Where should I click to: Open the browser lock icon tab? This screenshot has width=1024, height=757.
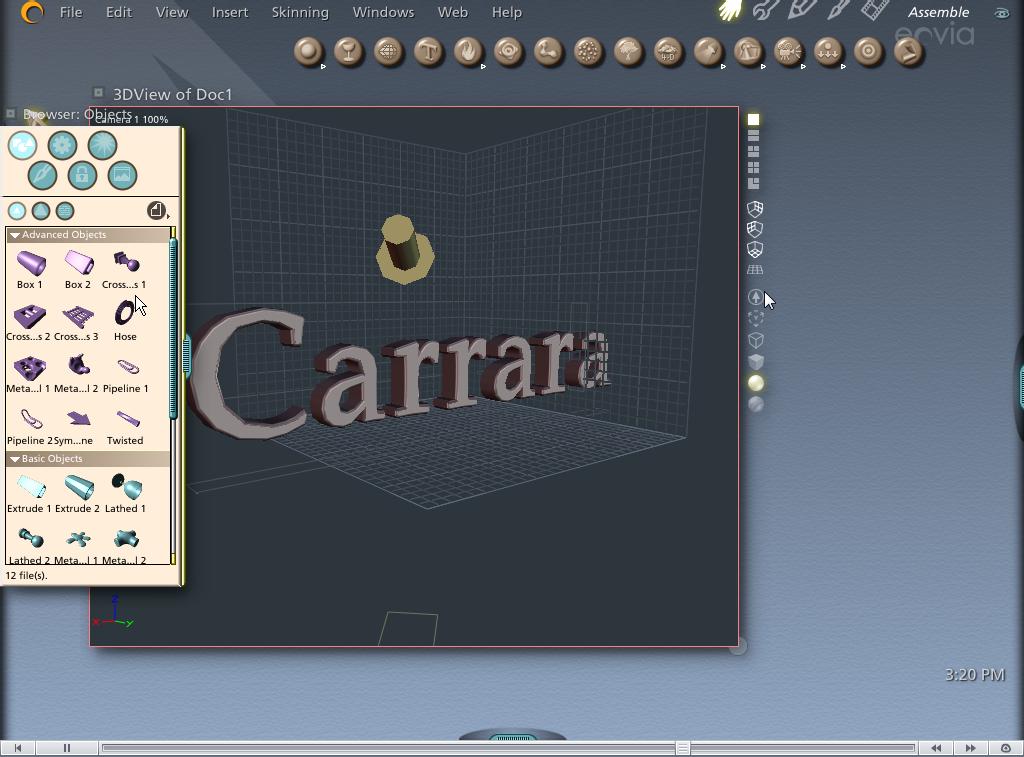click(x=82, y=176)
